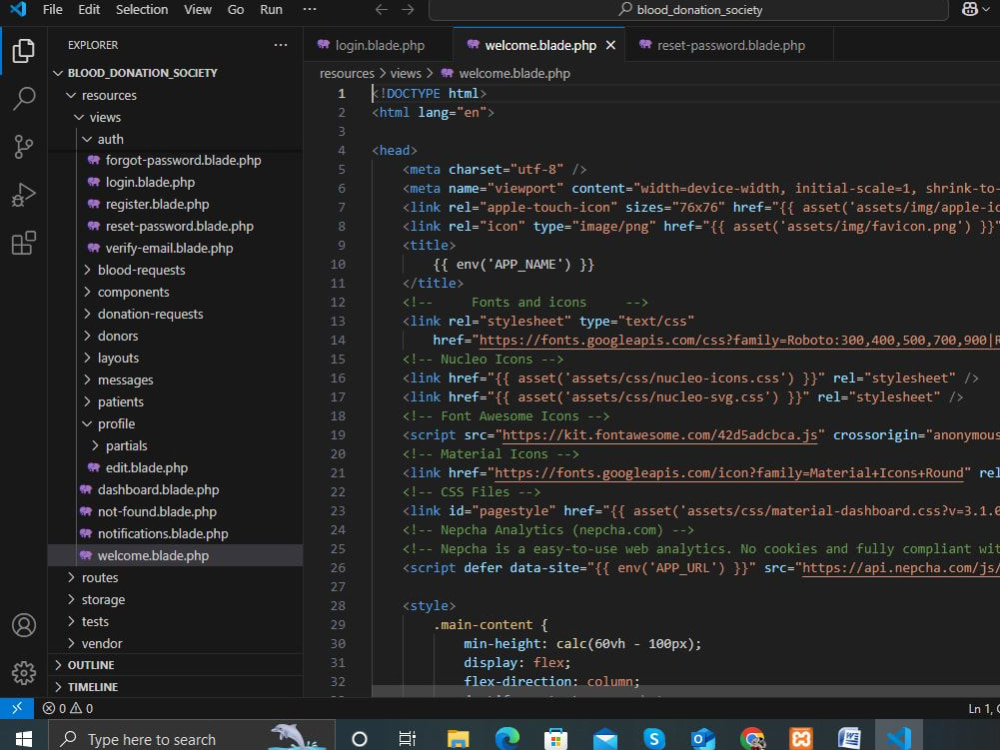This screenshot has width=1000, height=750.
Task: Click the Windows 'Type here to search' box
Action: tap(192, 739)
